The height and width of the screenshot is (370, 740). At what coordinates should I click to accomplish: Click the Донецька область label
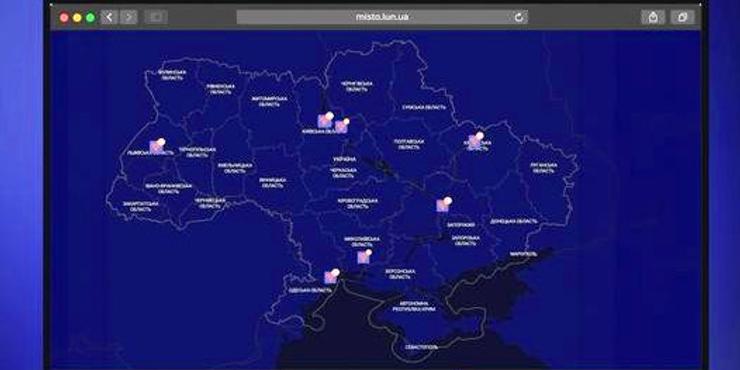(x=513, y=221)
